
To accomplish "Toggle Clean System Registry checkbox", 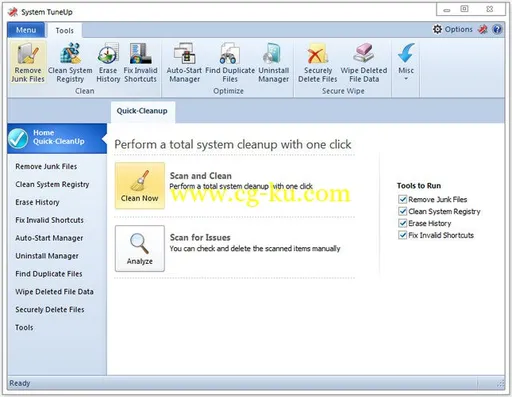I will point(402,211).
